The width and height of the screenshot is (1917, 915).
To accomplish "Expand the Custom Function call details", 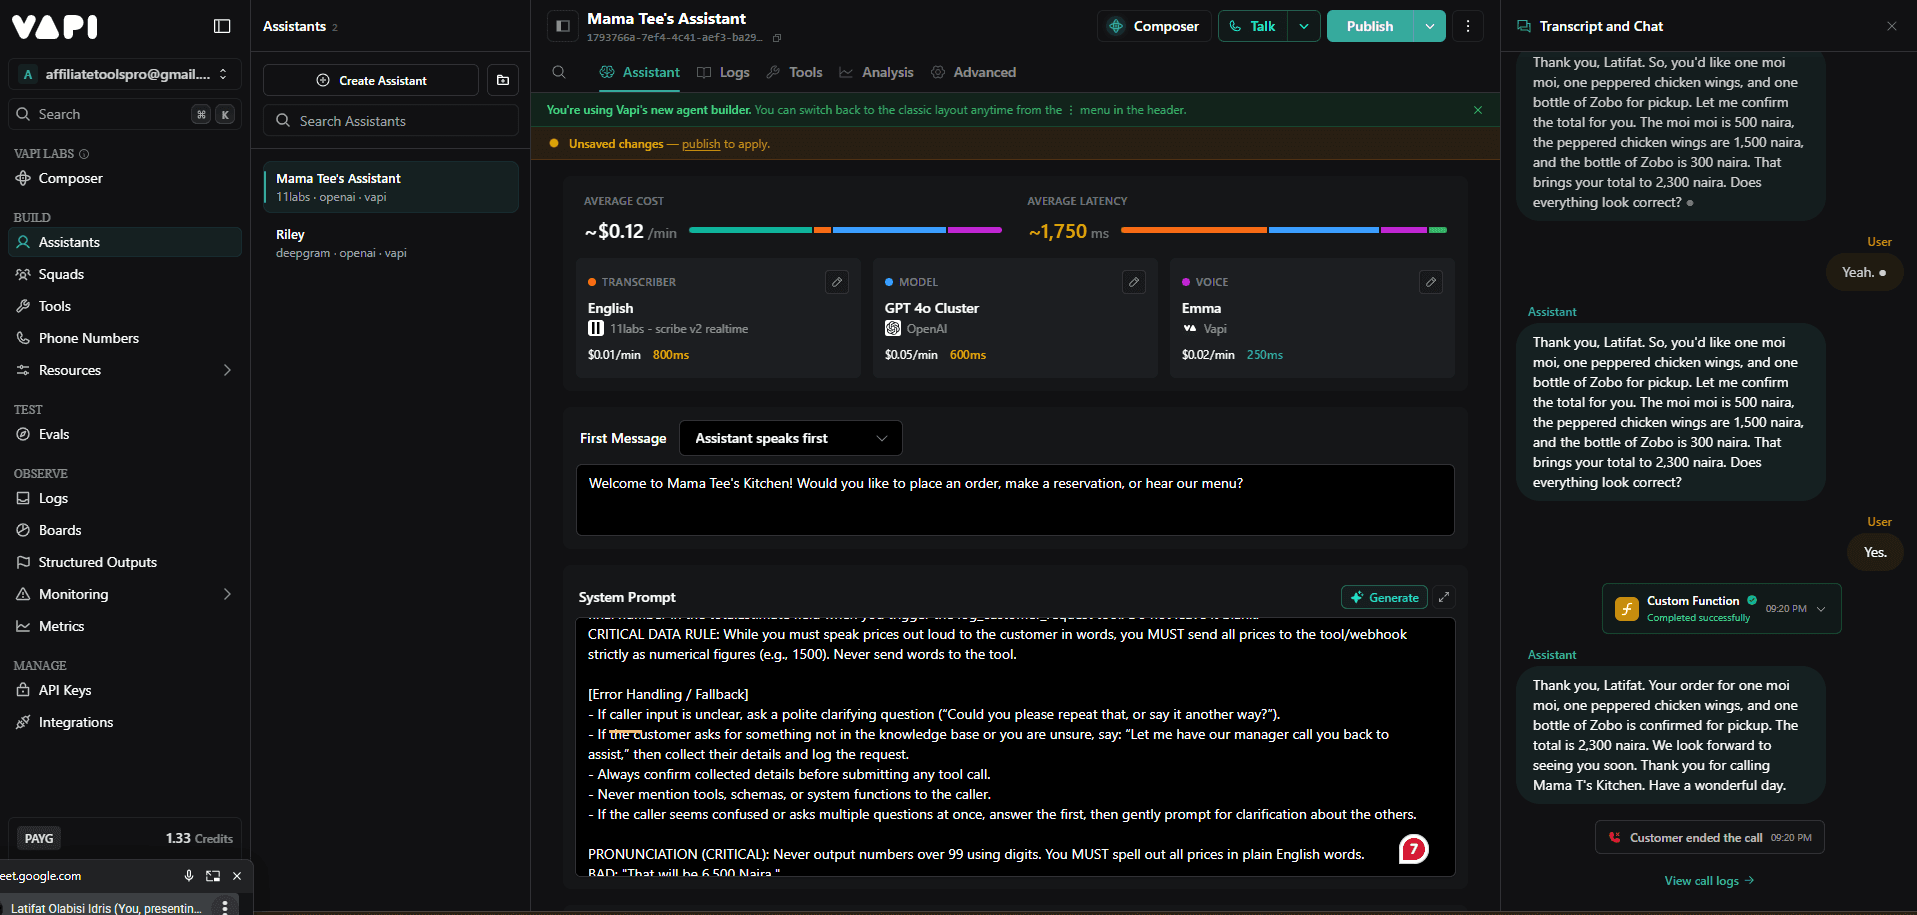I will 1821,609.
